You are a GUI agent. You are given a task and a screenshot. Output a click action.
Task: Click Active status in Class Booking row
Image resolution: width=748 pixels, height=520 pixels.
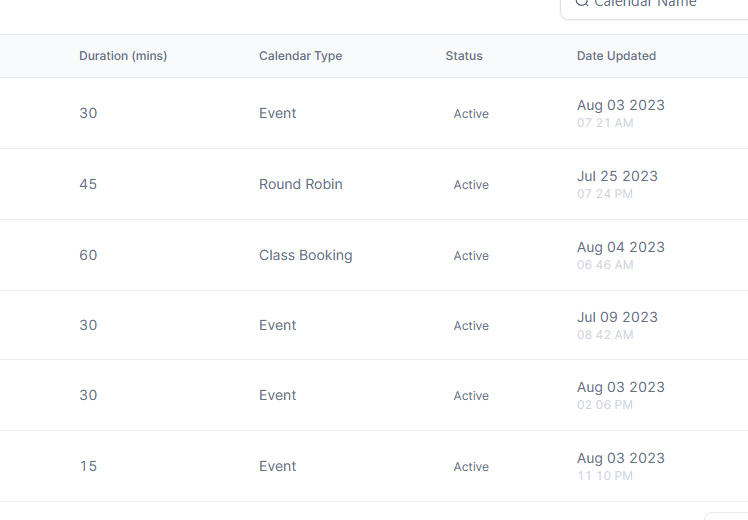(471, 256)
